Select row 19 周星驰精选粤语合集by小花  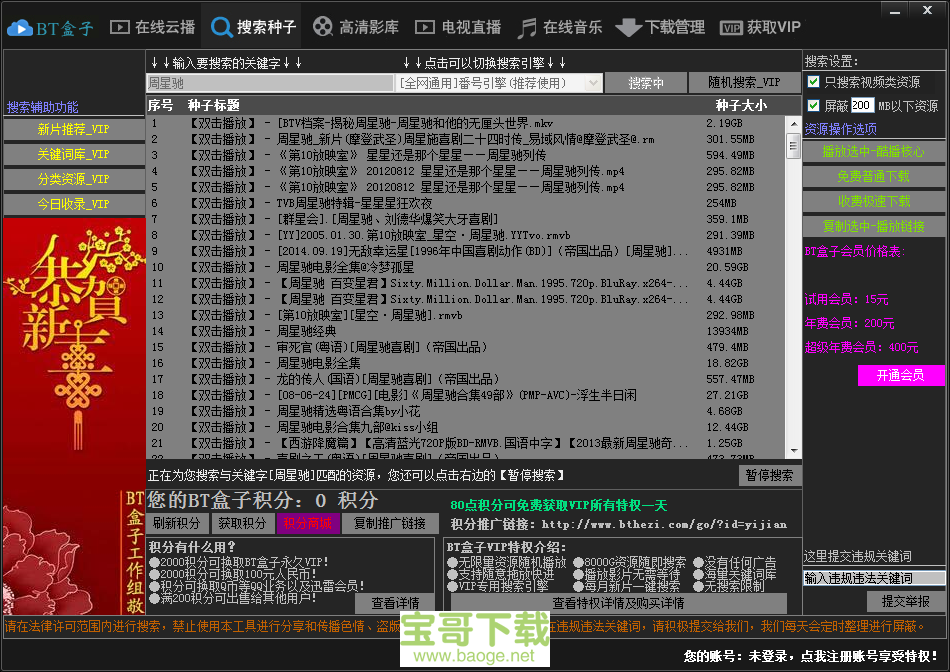466,411
